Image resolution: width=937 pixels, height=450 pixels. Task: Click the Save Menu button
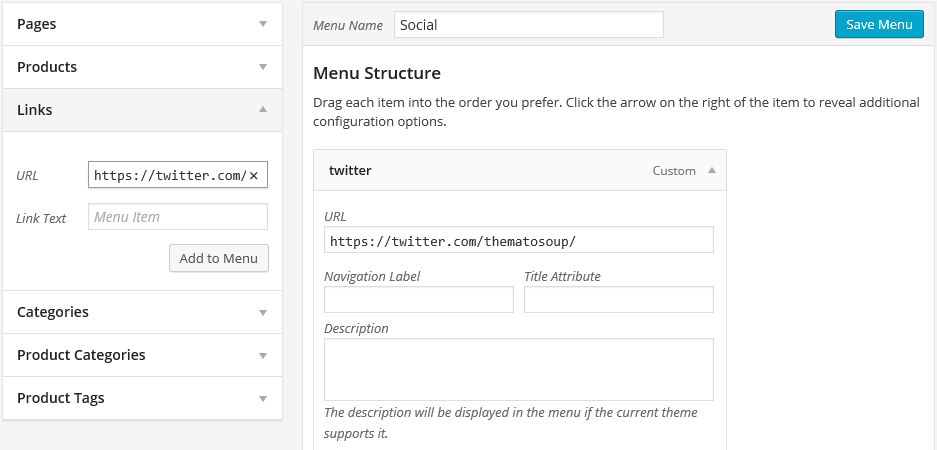pos(879,25)
